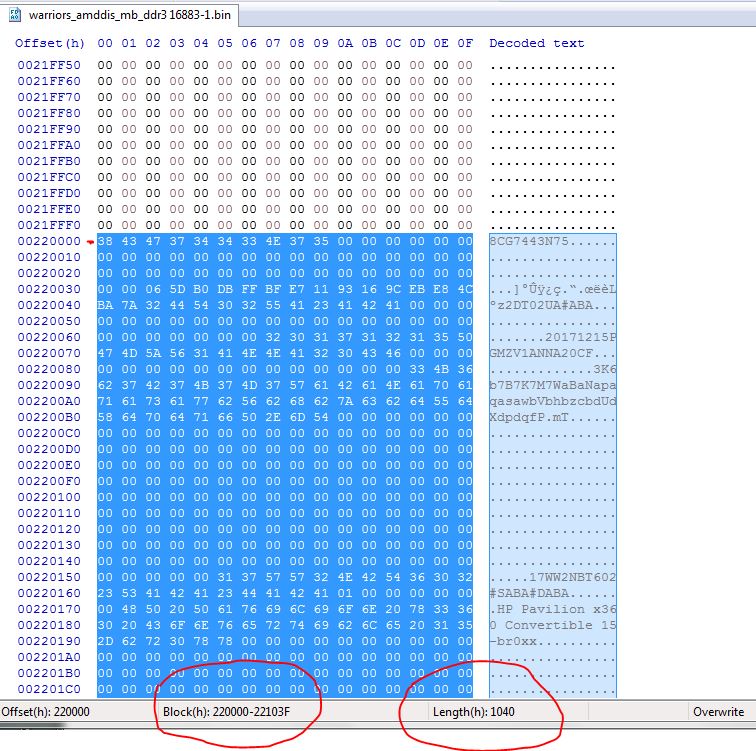Select the warriors_amddis_mb_ddr3 16883-1.bin tab
756x751 pixels.
coord(120,15)
